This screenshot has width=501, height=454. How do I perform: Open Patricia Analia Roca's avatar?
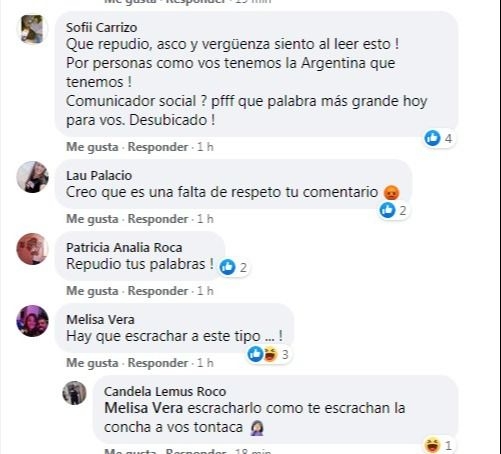(32, 249)
